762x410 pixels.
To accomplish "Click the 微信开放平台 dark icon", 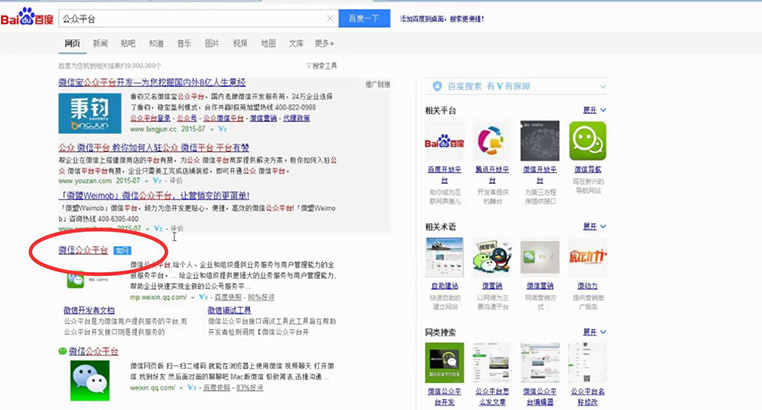I will tap(540, 141).
